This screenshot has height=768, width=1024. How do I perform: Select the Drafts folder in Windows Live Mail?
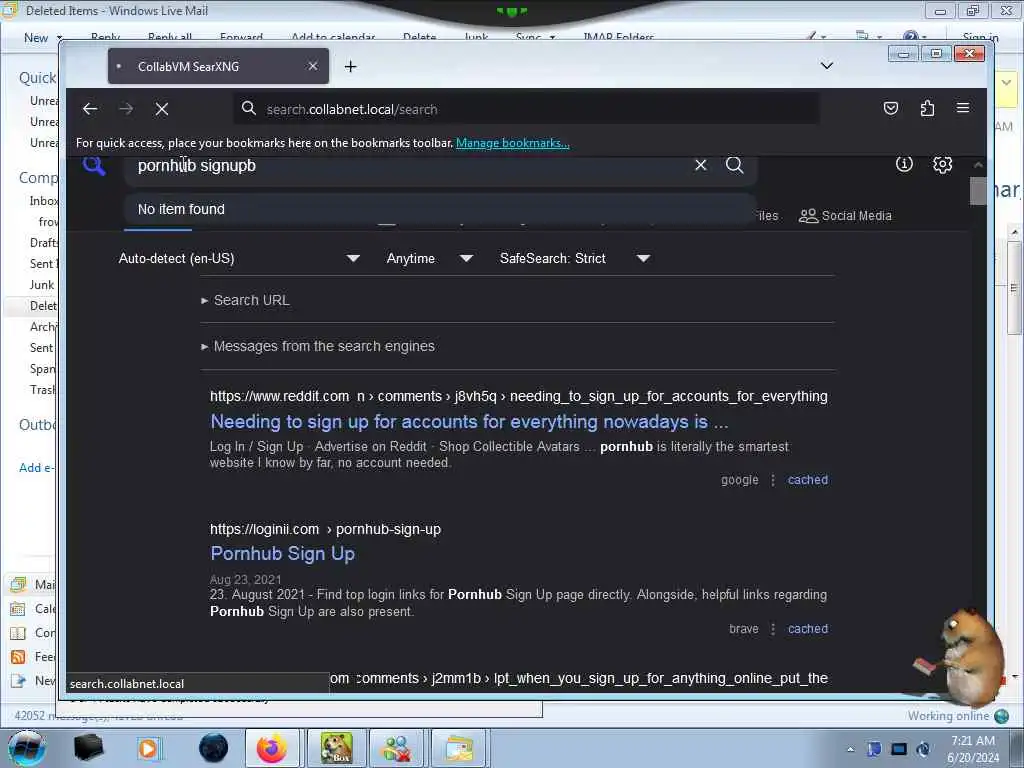[43, 243]
